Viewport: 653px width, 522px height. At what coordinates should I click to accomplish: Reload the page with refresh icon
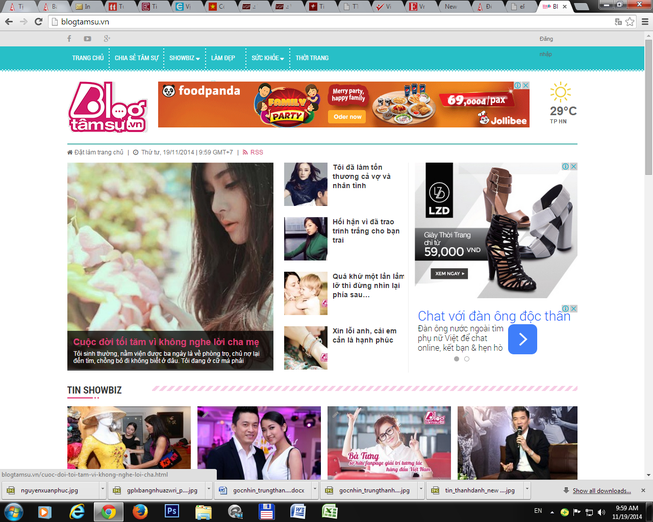click(x=38, y=22)
